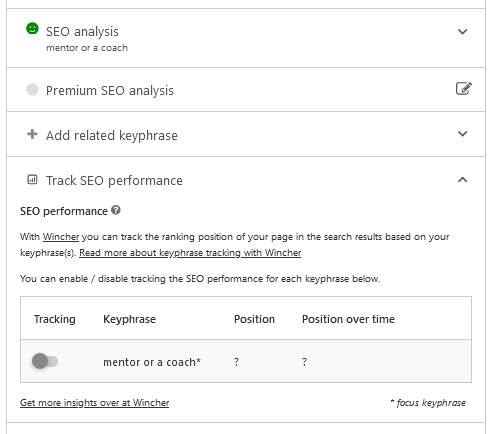Collapse the Track SEO performance section
493x434 pixels.
pos(462,180)
